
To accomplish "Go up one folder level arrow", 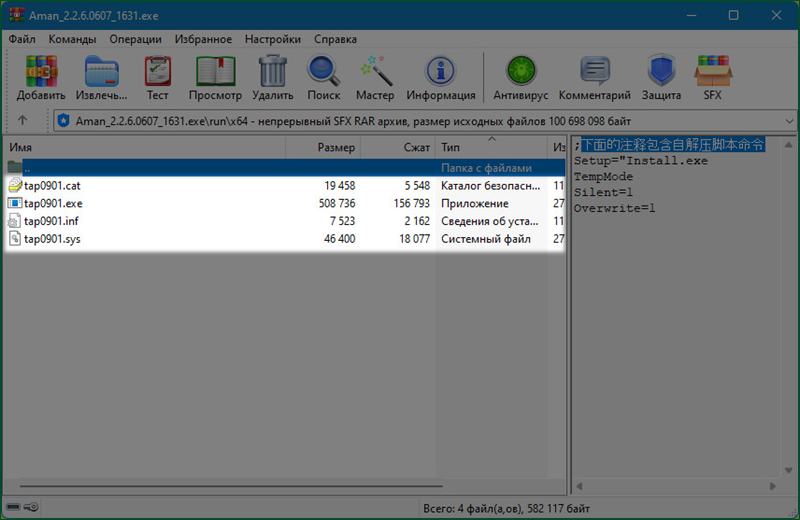I will point(22,120).
